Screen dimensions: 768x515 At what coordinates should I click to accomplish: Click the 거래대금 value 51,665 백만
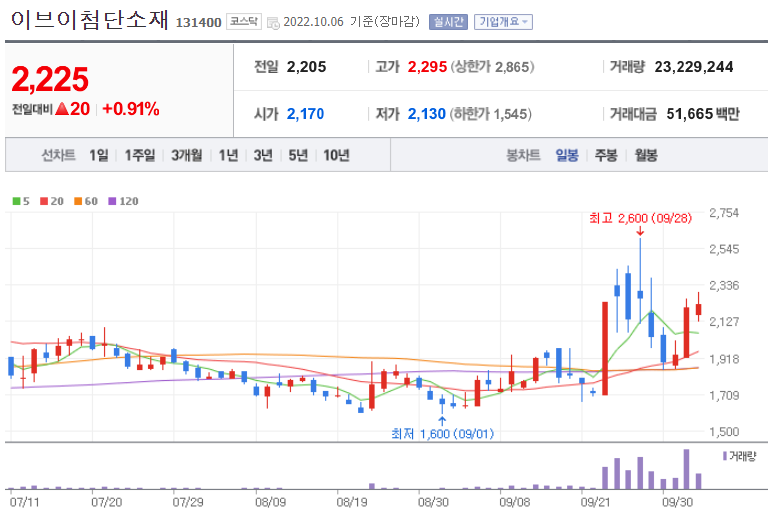702,114
